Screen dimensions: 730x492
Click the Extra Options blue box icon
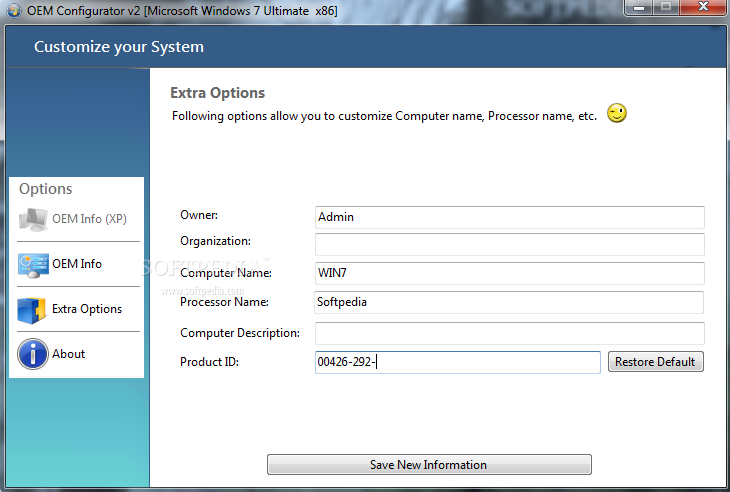[32, 310]
